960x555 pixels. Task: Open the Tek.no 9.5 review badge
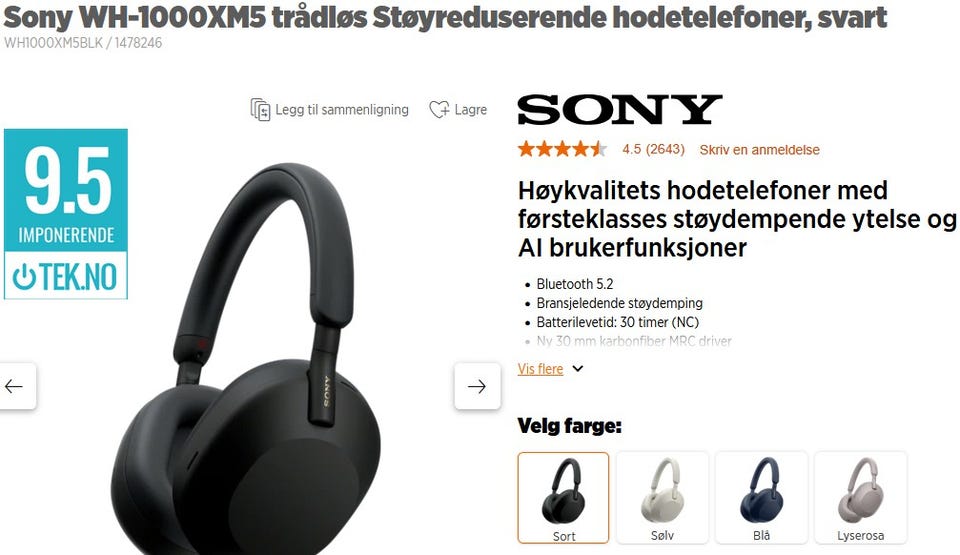(x=66, y=214)
